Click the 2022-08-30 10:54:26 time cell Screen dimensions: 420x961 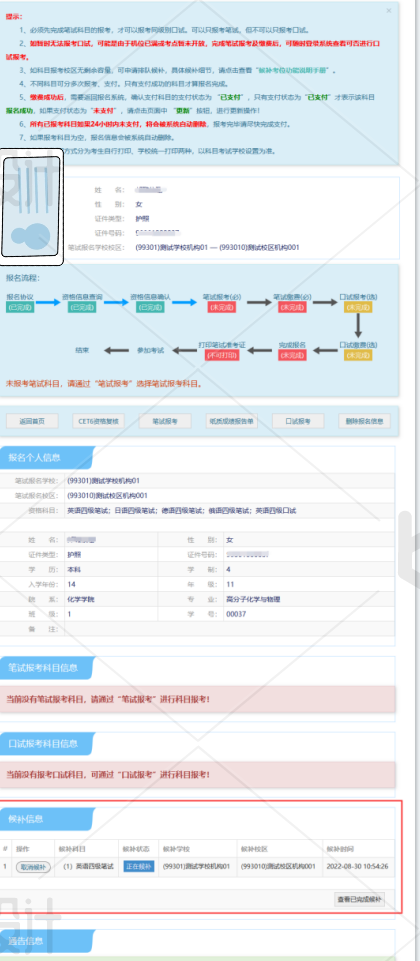pyautogui.click(x=359, y=867)
